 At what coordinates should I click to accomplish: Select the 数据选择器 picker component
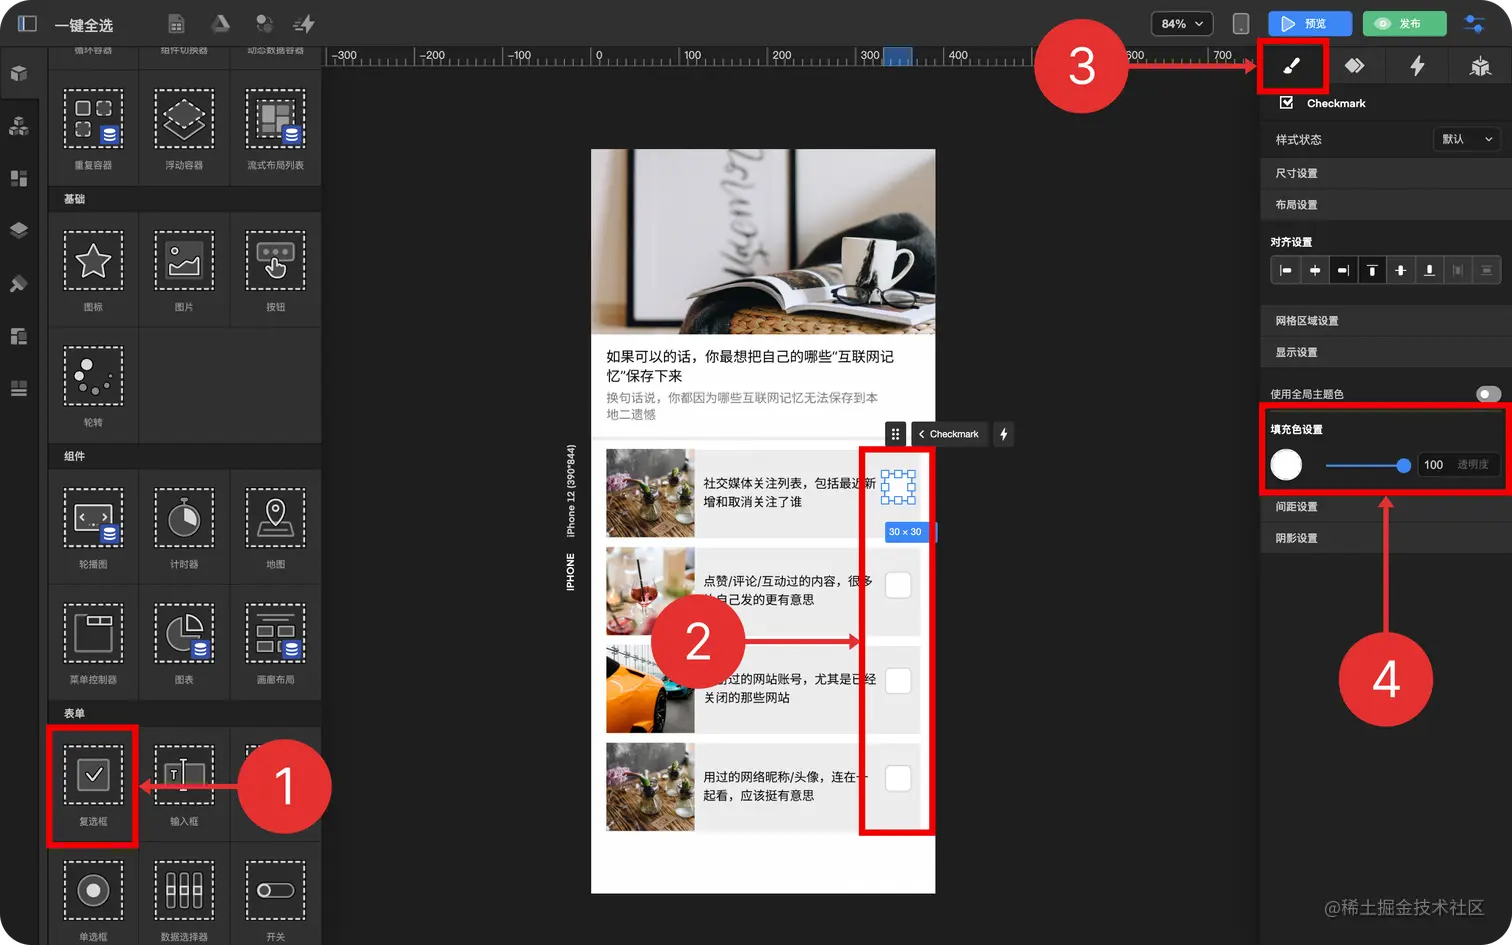[x=184, y=899]
